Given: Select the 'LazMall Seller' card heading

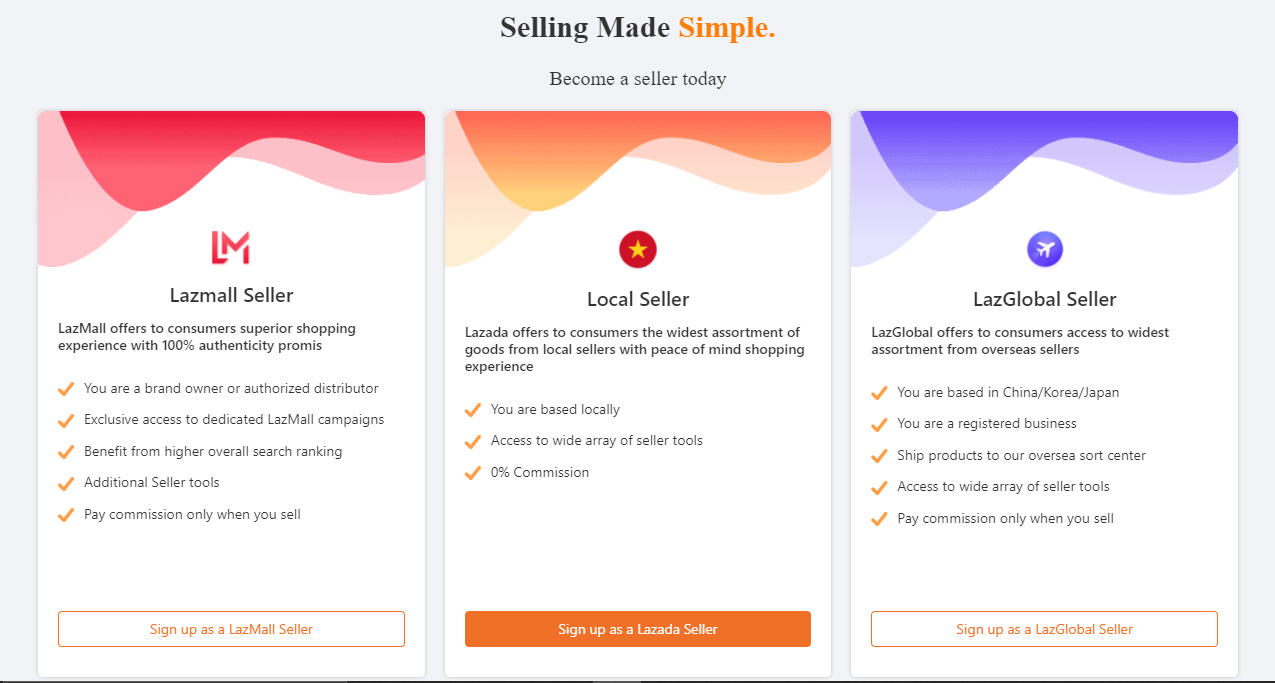Looking at the screenshot, I should 231,294.
